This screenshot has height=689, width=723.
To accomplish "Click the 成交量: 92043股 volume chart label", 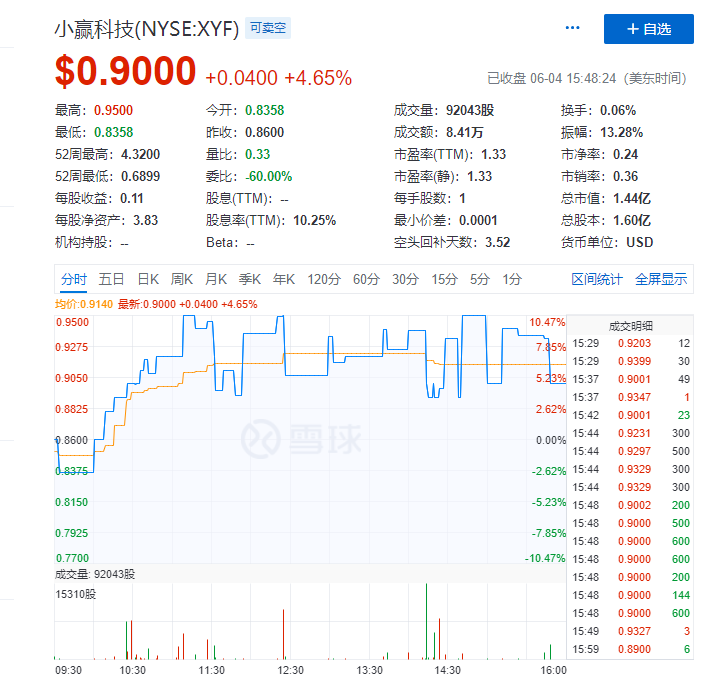I will 95,575.
